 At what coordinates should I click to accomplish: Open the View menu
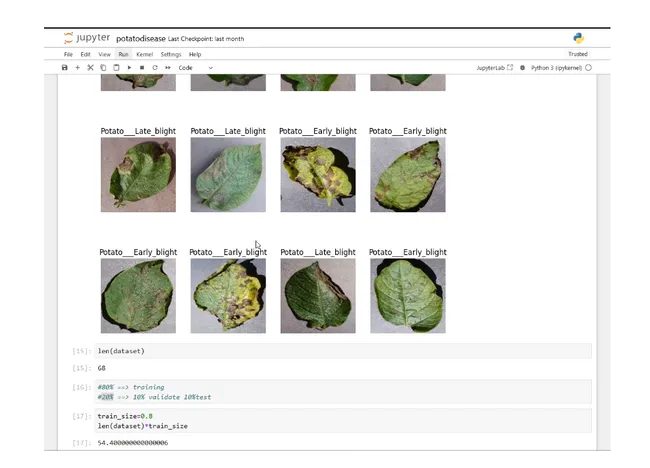pos(104,54)
